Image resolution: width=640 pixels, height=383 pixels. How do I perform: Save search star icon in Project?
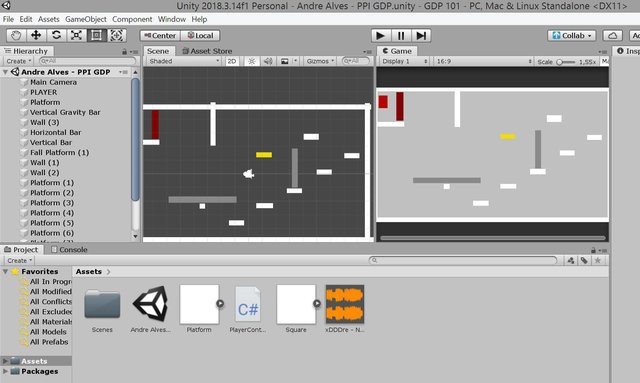coord(598,260)
